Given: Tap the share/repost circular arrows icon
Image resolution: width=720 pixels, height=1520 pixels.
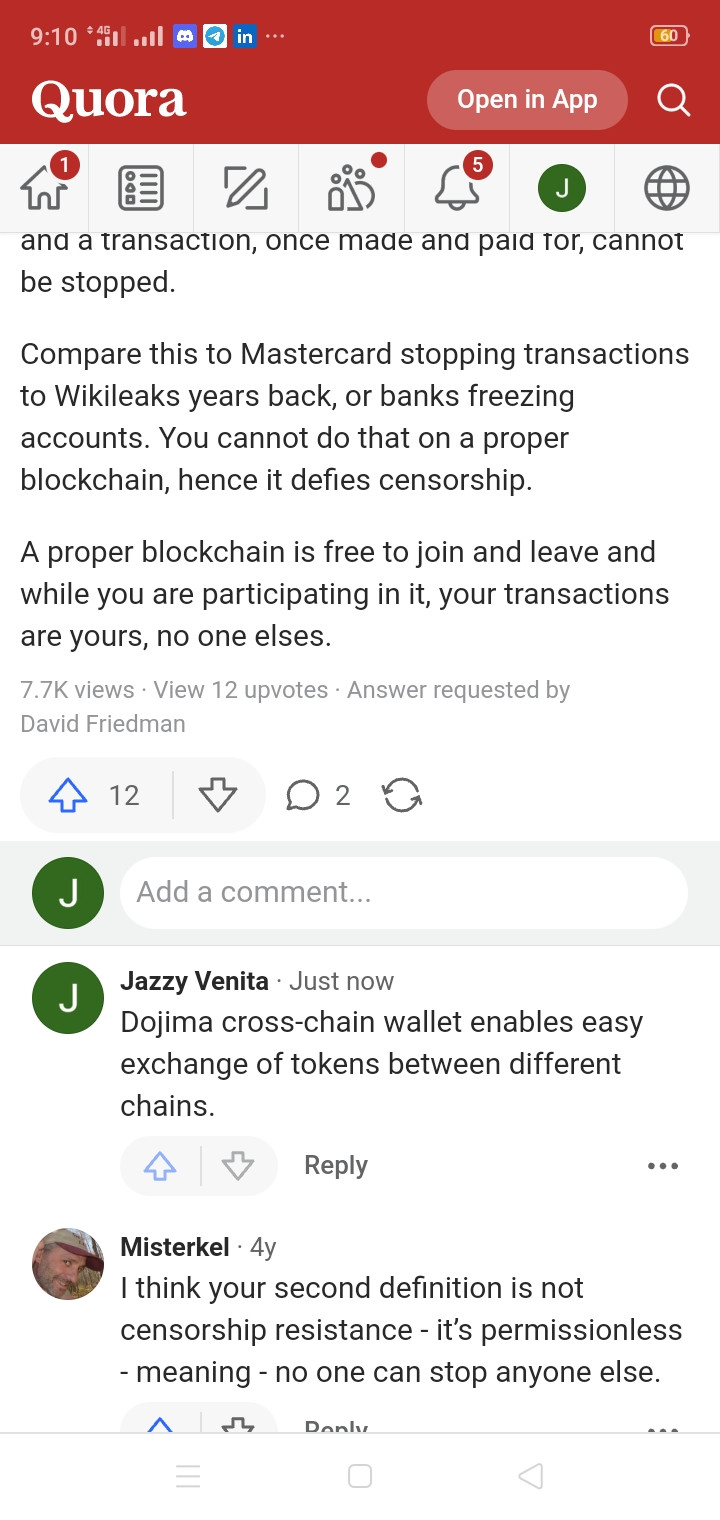Looking at the screenshot, I should coord(402,795).
